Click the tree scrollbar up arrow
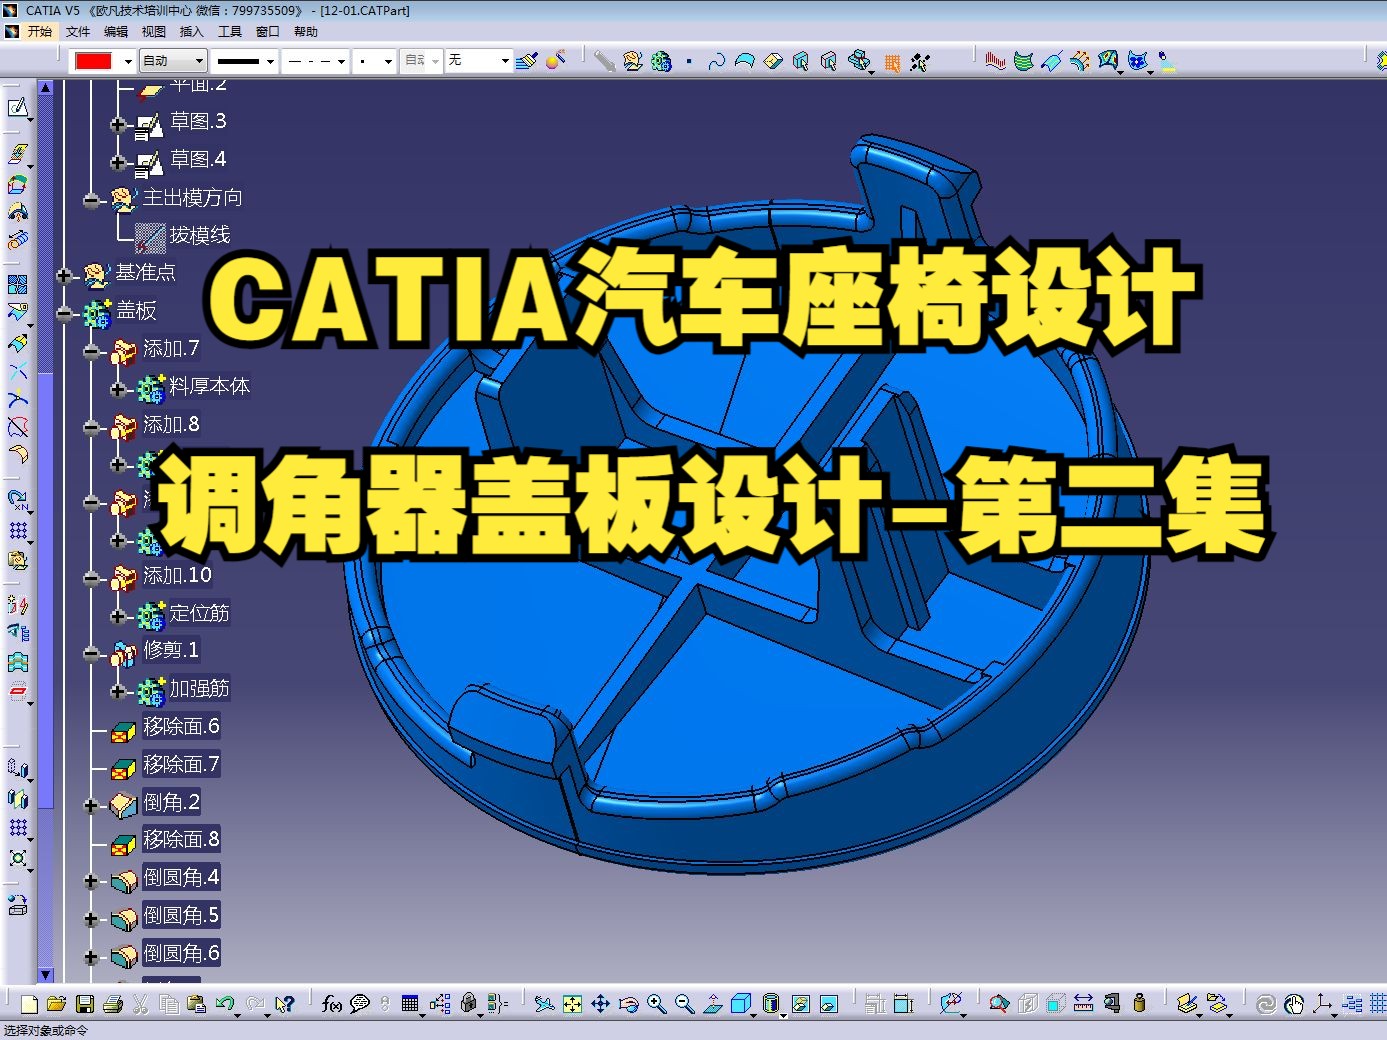1387x1040 pixels. [45, 88]
